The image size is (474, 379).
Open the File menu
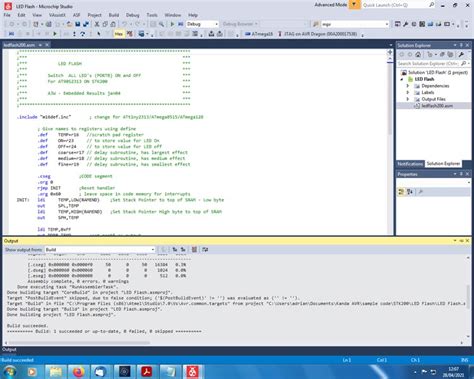tap(7, 15)
